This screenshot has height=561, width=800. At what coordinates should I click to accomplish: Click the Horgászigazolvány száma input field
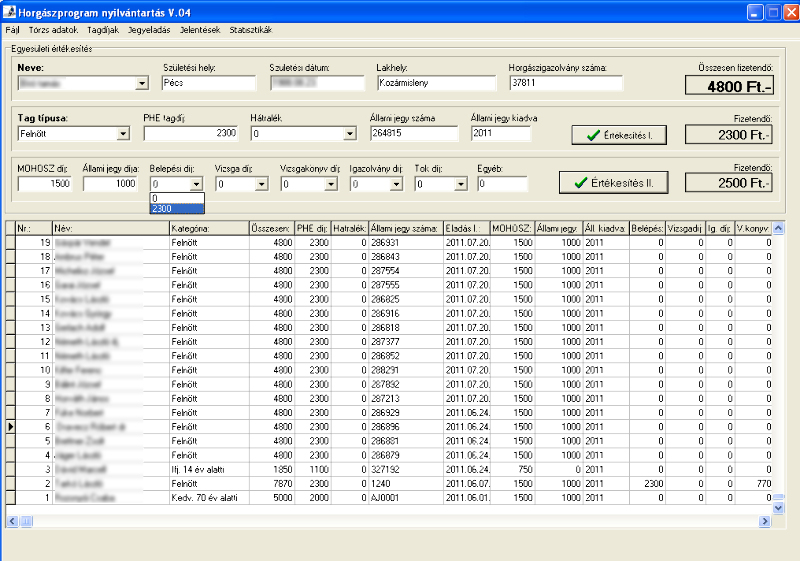tap(565, 83)
